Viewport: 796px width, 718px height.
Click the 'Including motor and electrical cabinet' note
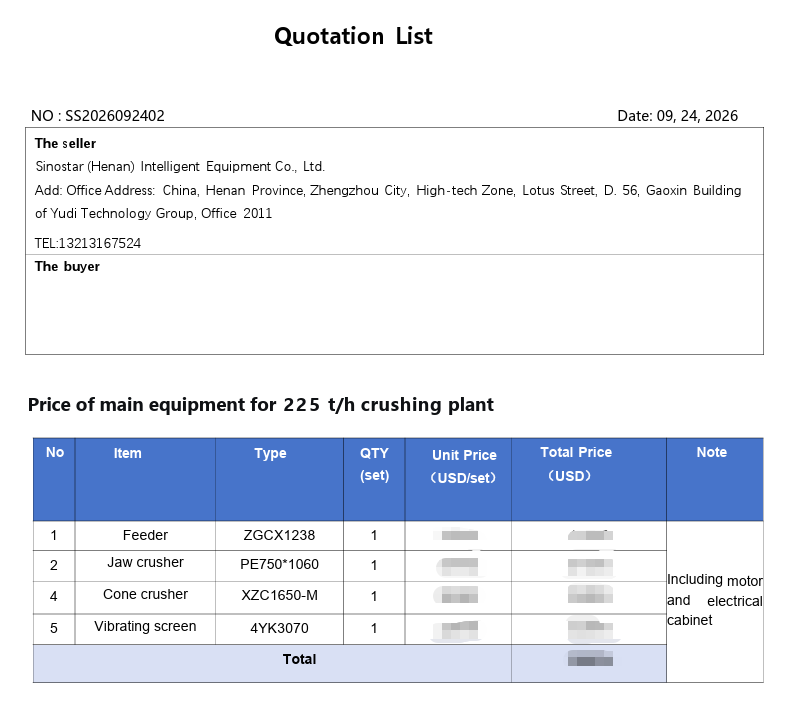pyautogui.click(x=715, y=600)
